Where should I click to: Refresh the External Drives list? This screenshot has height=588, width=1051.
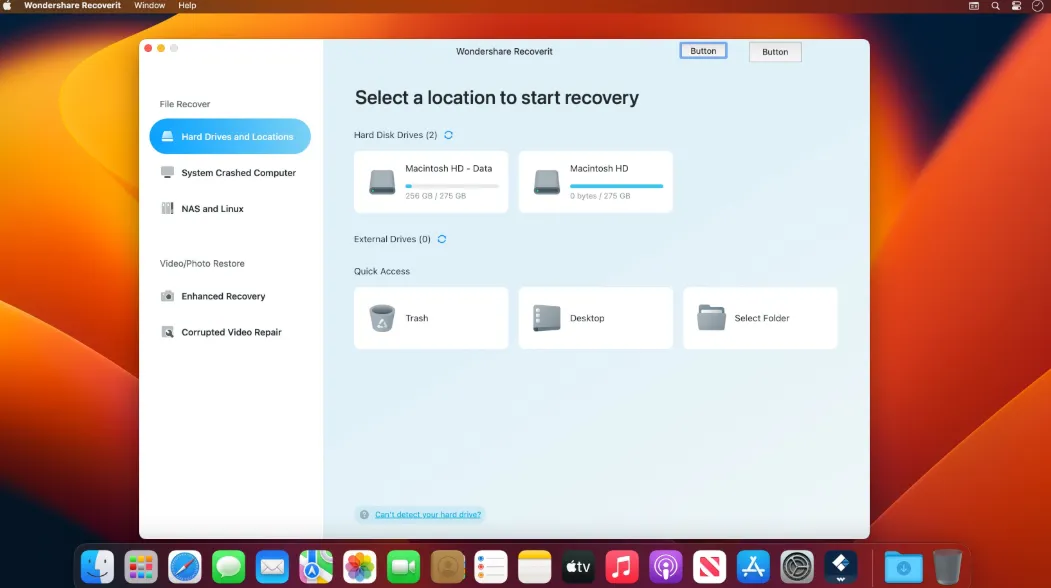click(442, 239)
